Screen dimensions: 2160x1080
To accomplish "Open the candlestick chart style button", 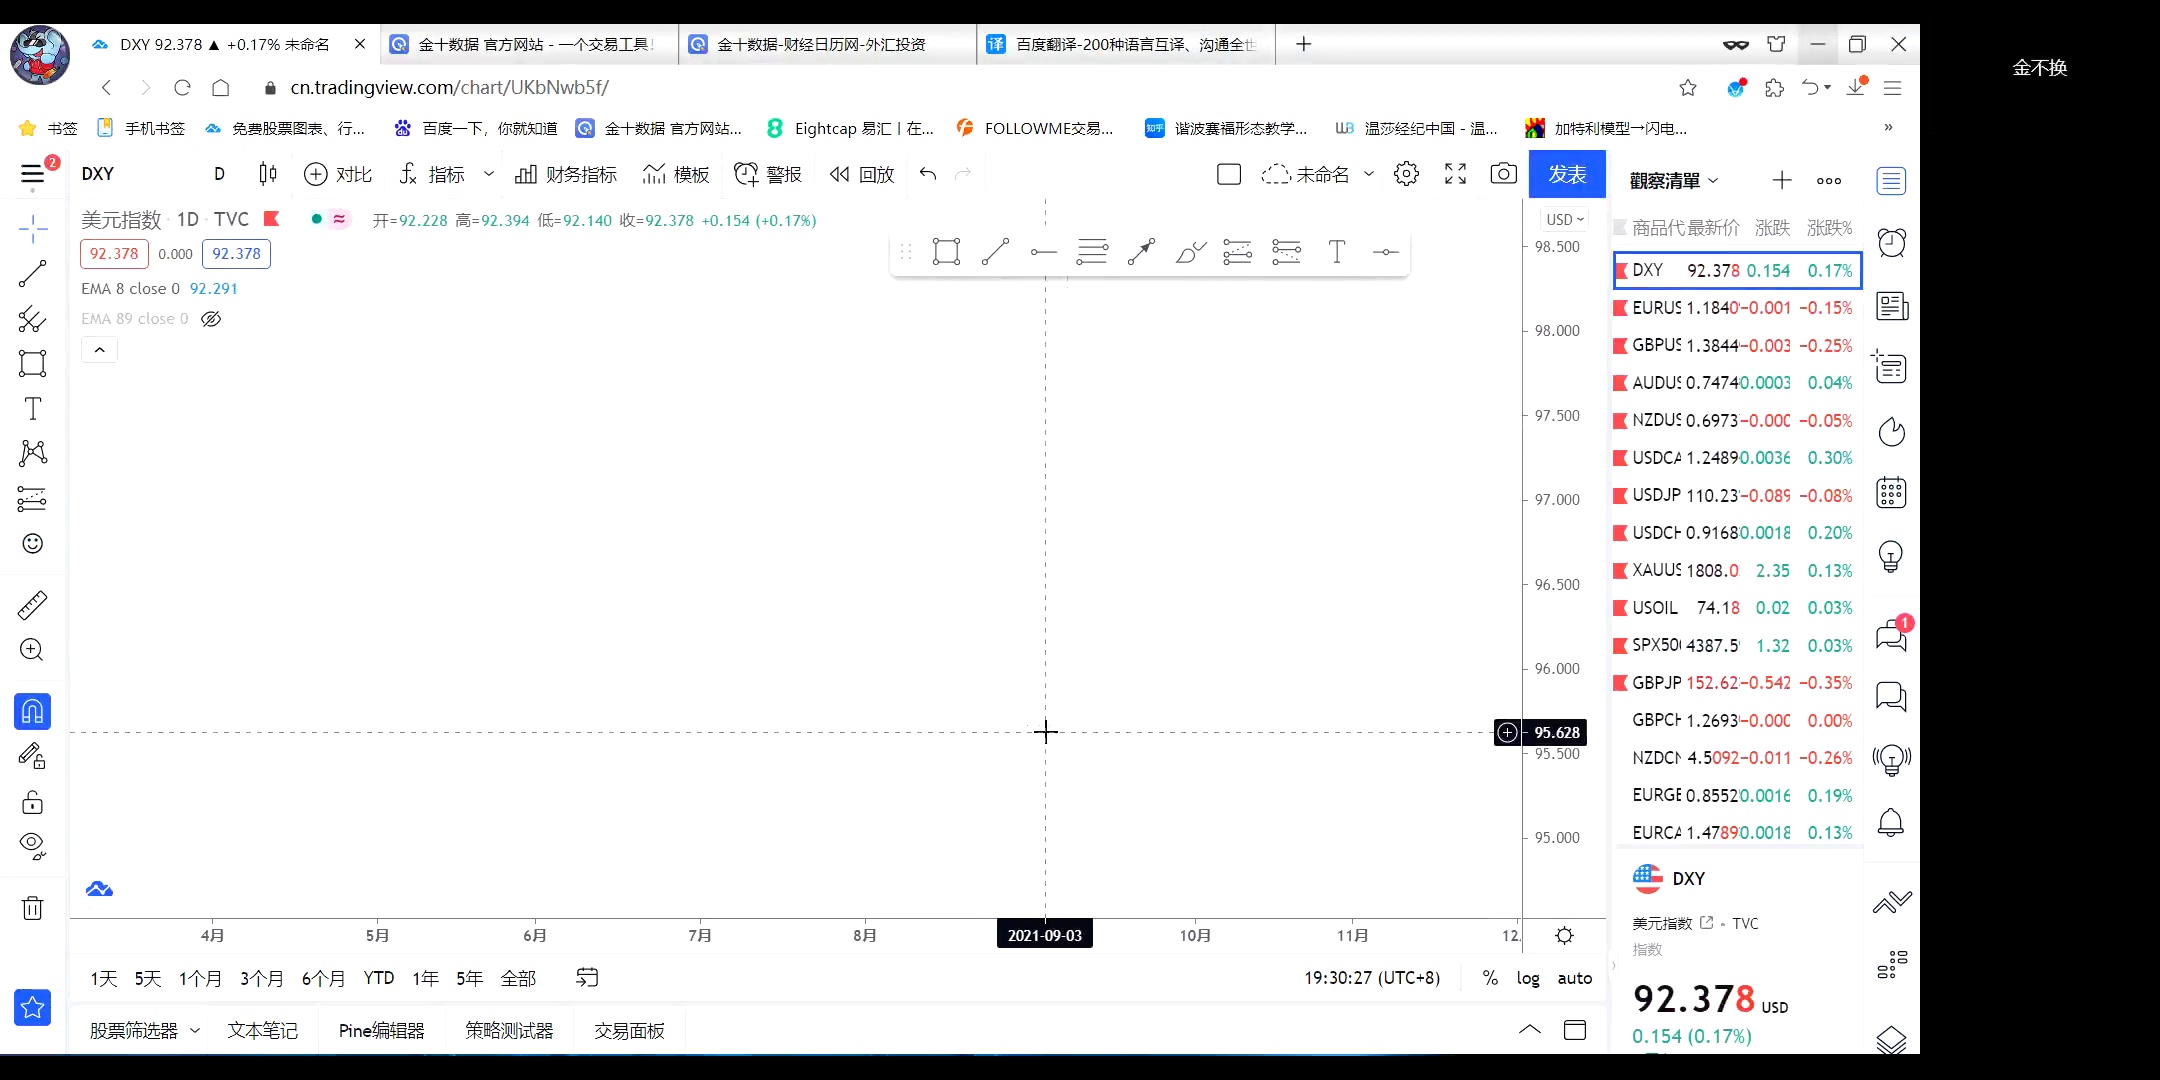I will click(x=267, y=174).
